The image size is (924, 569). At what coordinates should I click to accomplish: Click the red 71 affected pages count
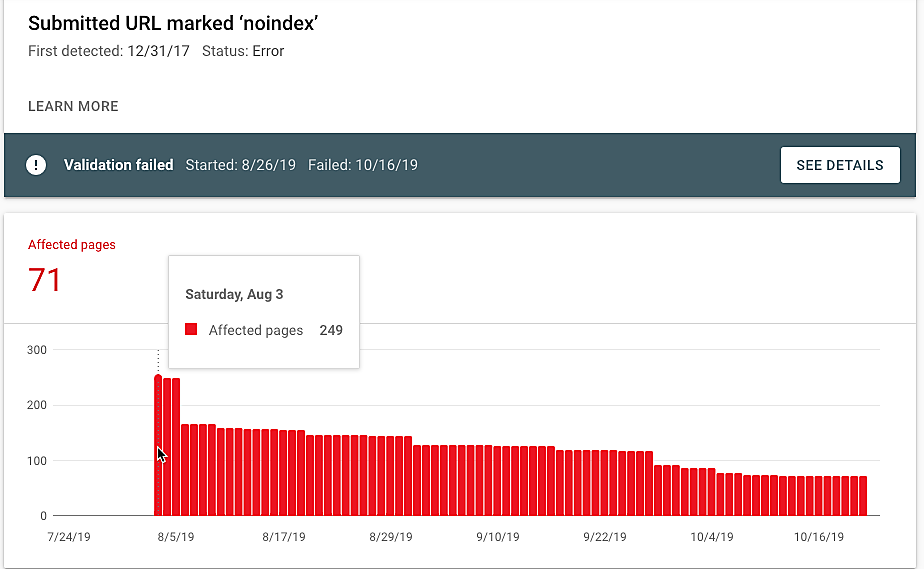click(x=45, y=280)
